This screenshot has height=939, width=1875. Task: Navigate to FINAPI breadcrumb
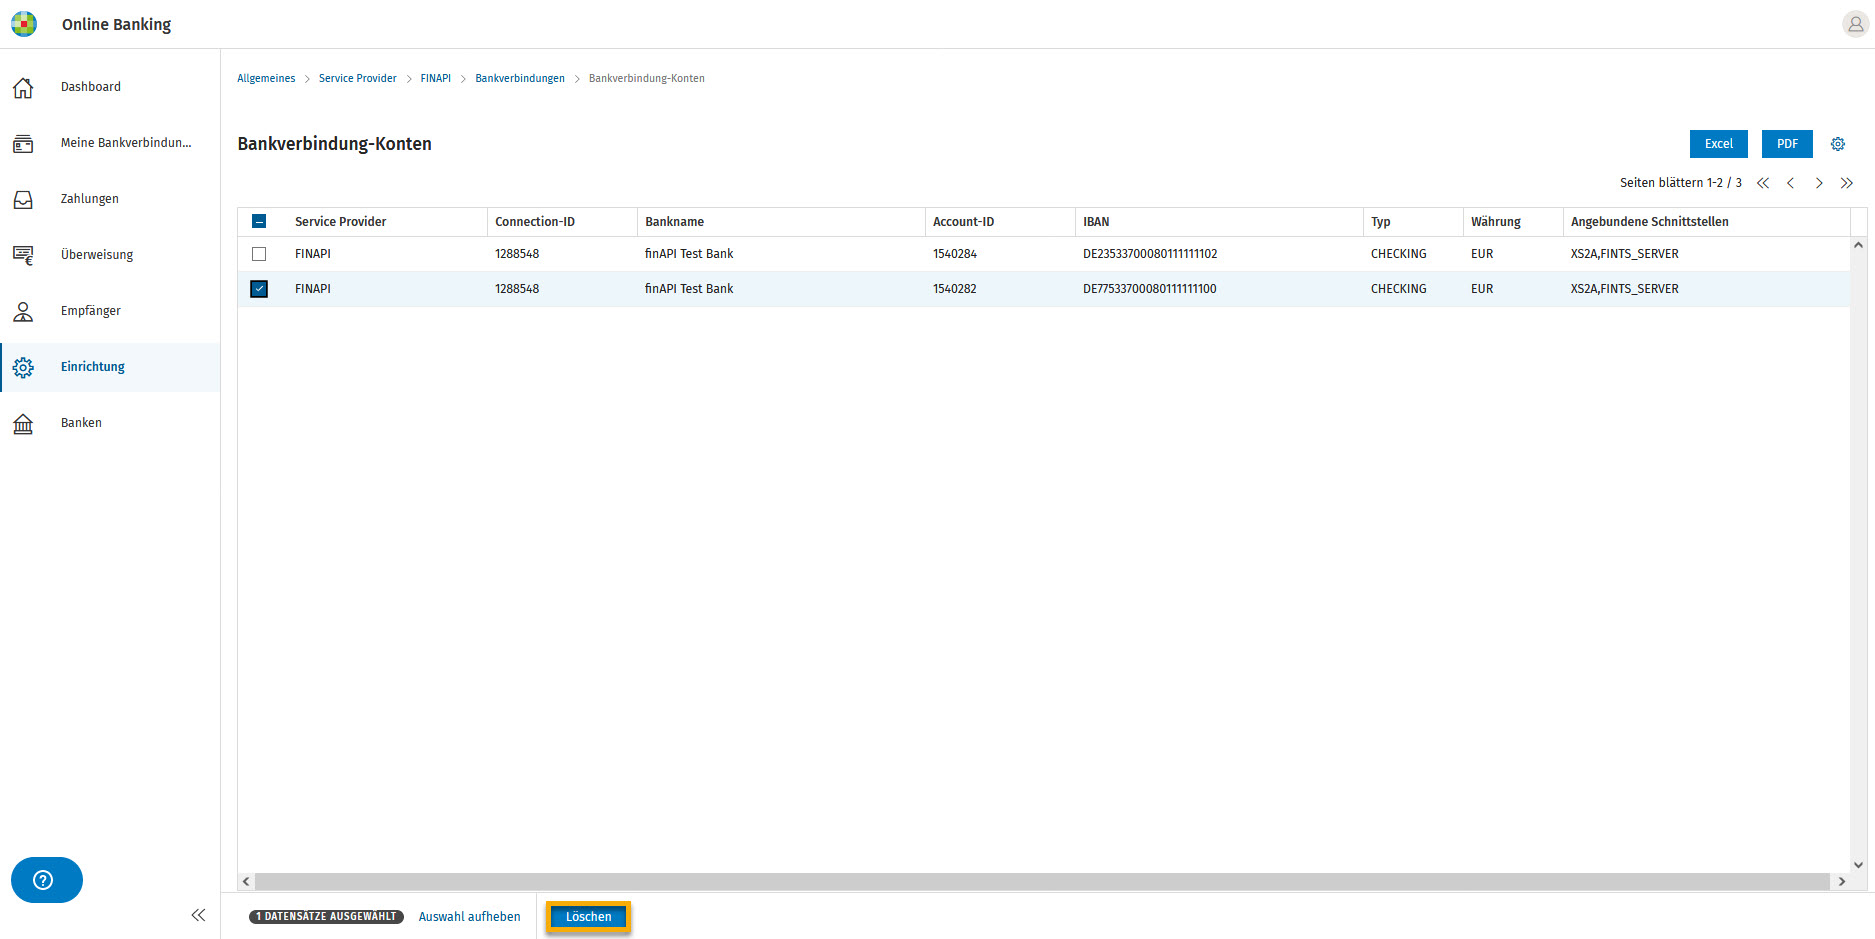pos(435,78)
